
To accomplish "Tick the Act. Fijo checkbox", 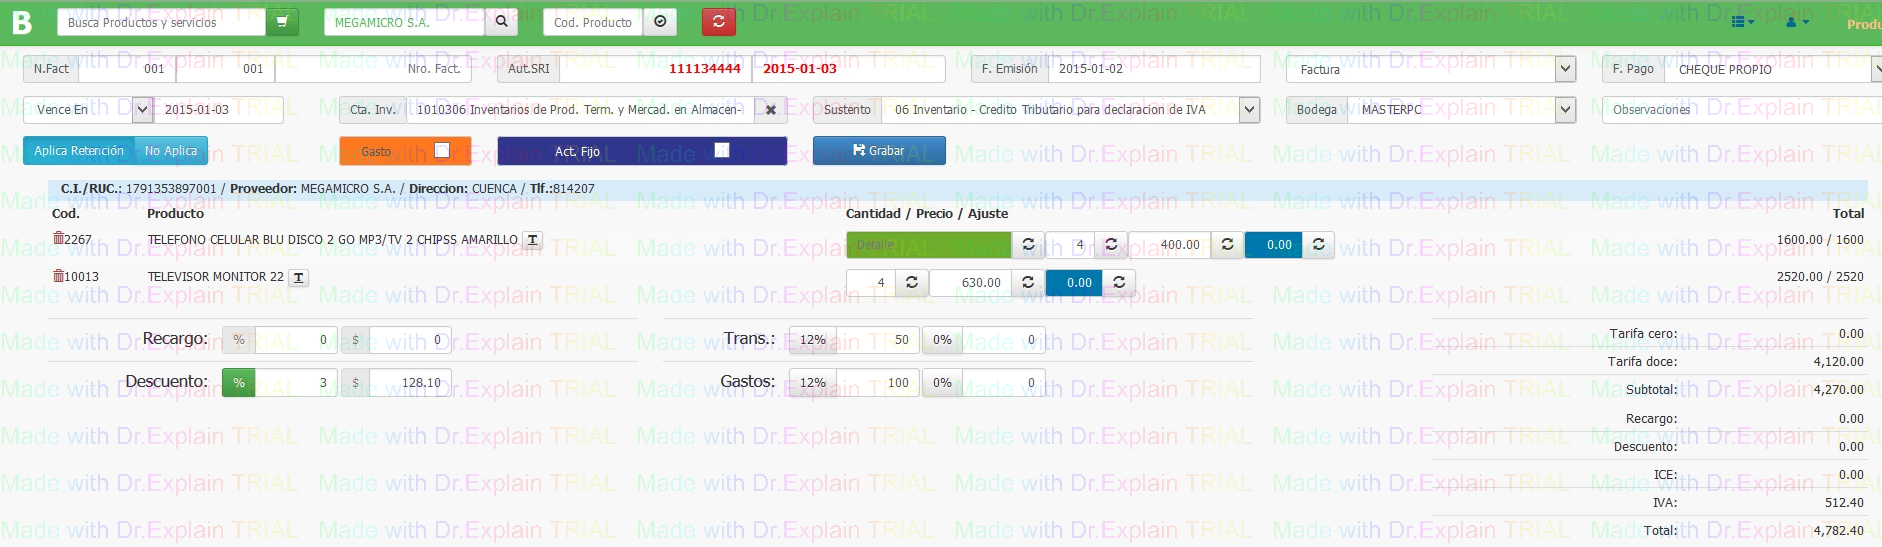I will (722, 151).
